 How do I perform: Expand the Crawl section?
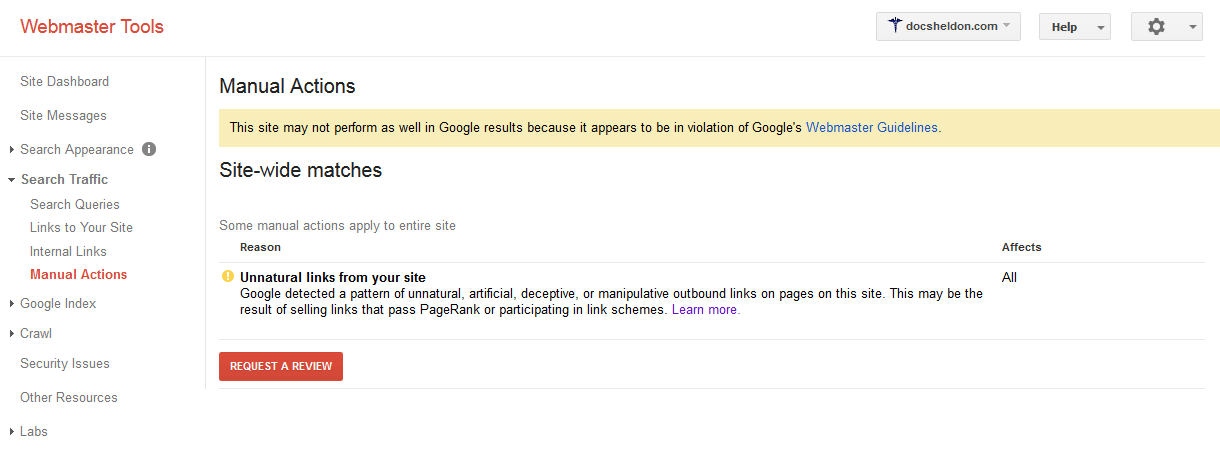[x=35, y=334]
